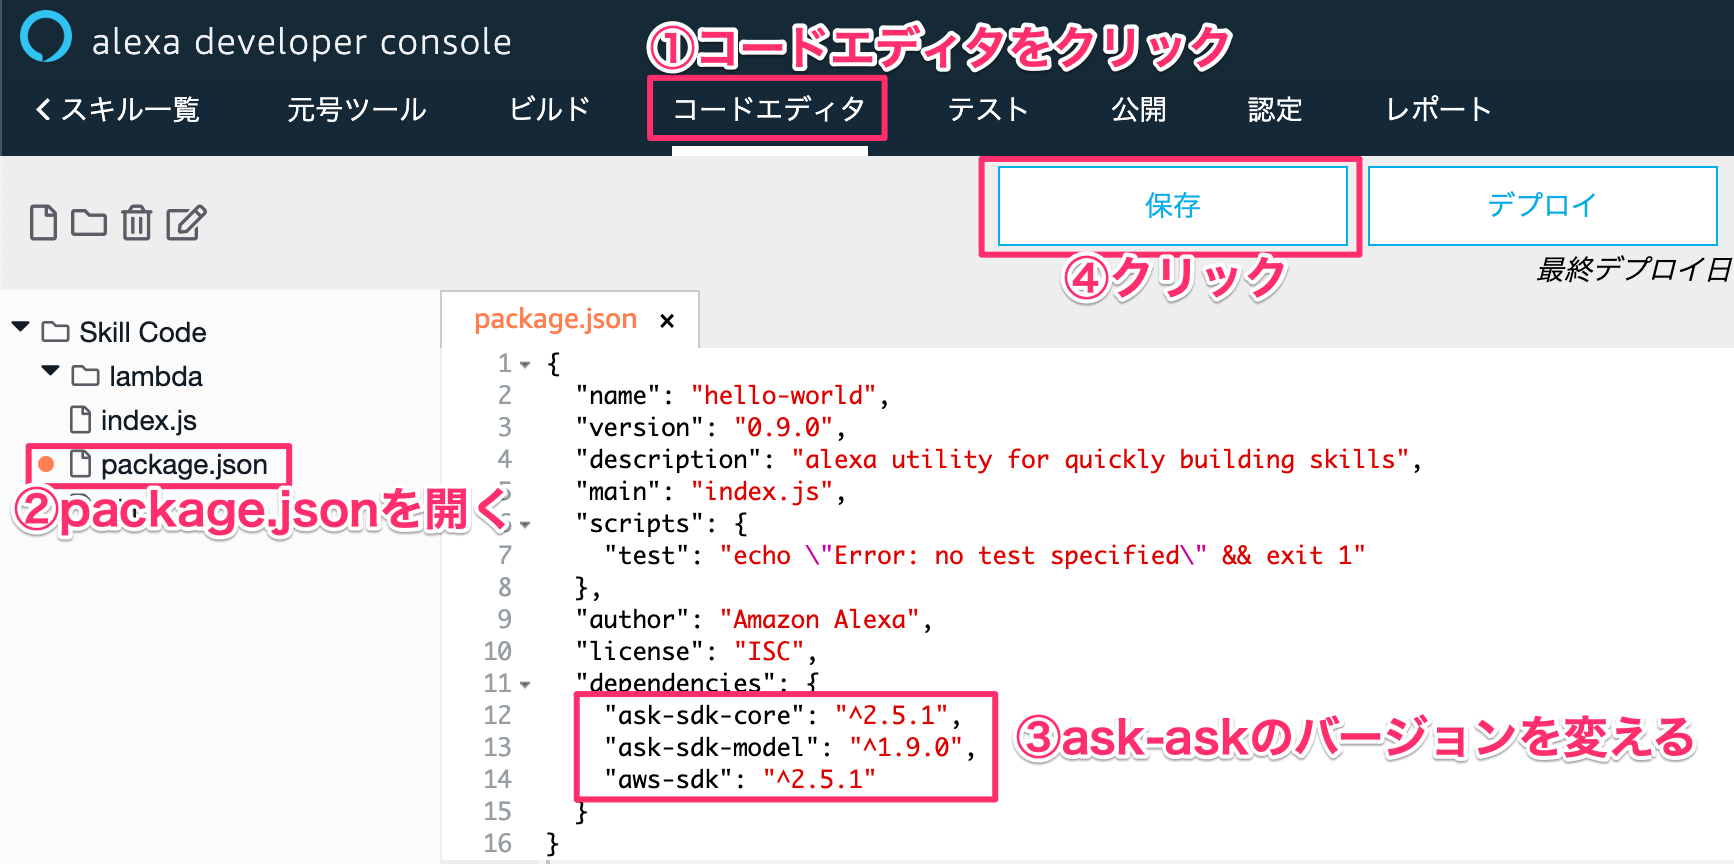Switch to the レポート tab

click(1438, 109)
